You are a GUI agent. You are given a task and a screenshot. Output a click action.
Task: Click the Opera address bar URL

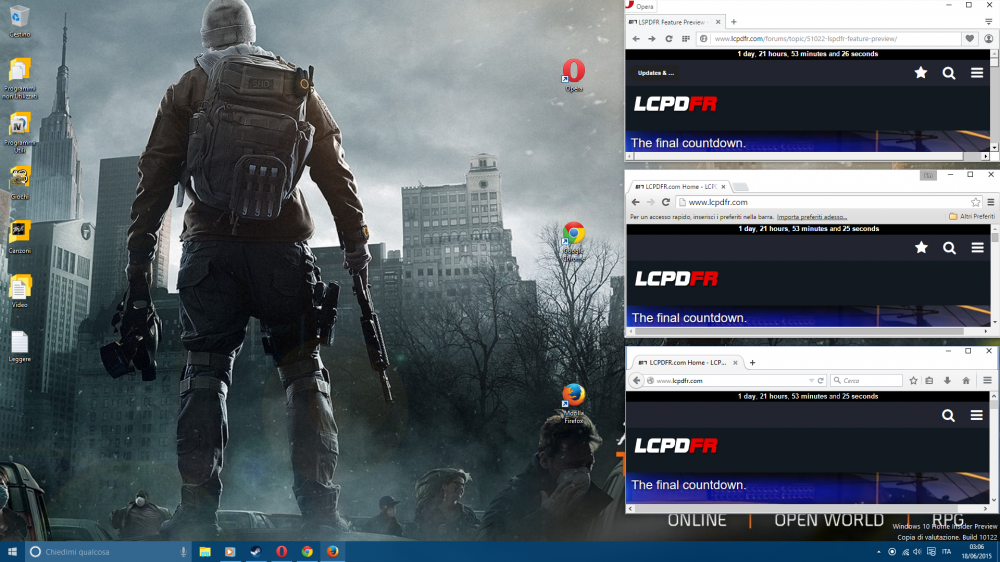(x=805, y=39)
